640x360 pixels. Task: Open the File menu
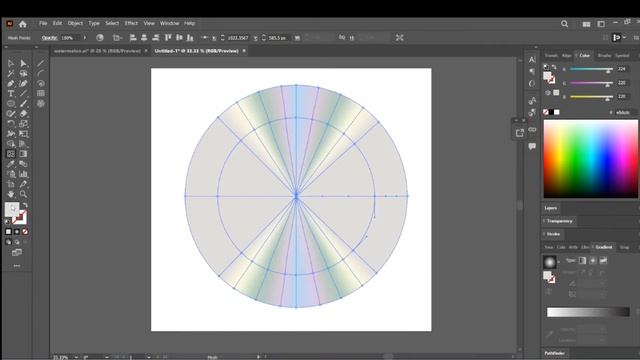tap(43, 24)
